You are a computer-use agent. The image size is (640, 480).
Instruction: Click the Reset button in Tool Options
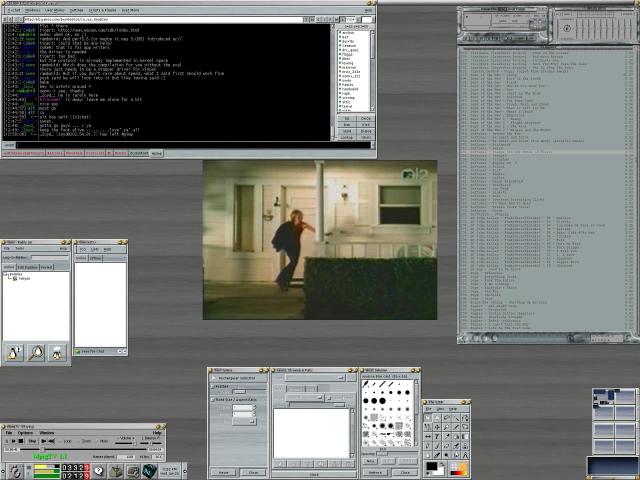tap(223, 473)
